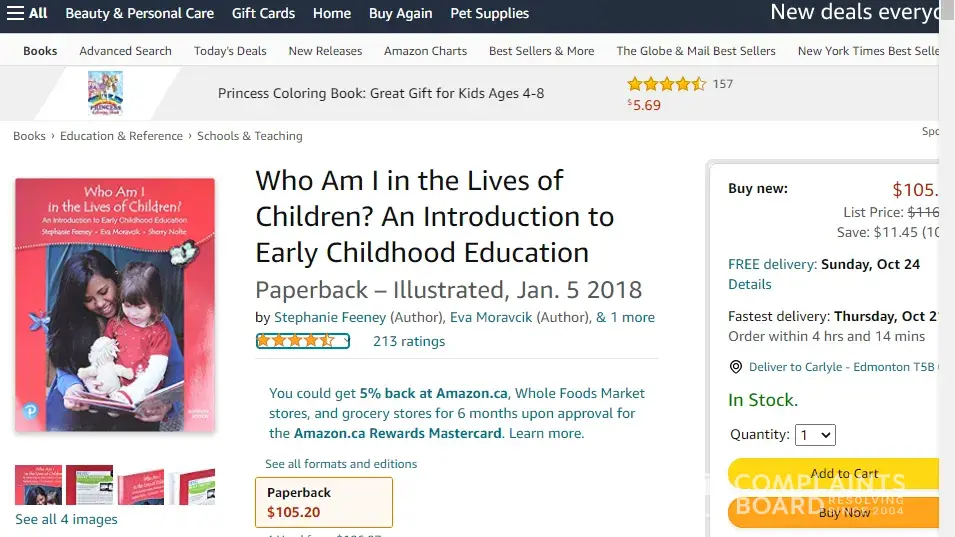Expand the Quantity dropdown
Image resolution: width=955 pixels, height=537 pixels.
814,435
